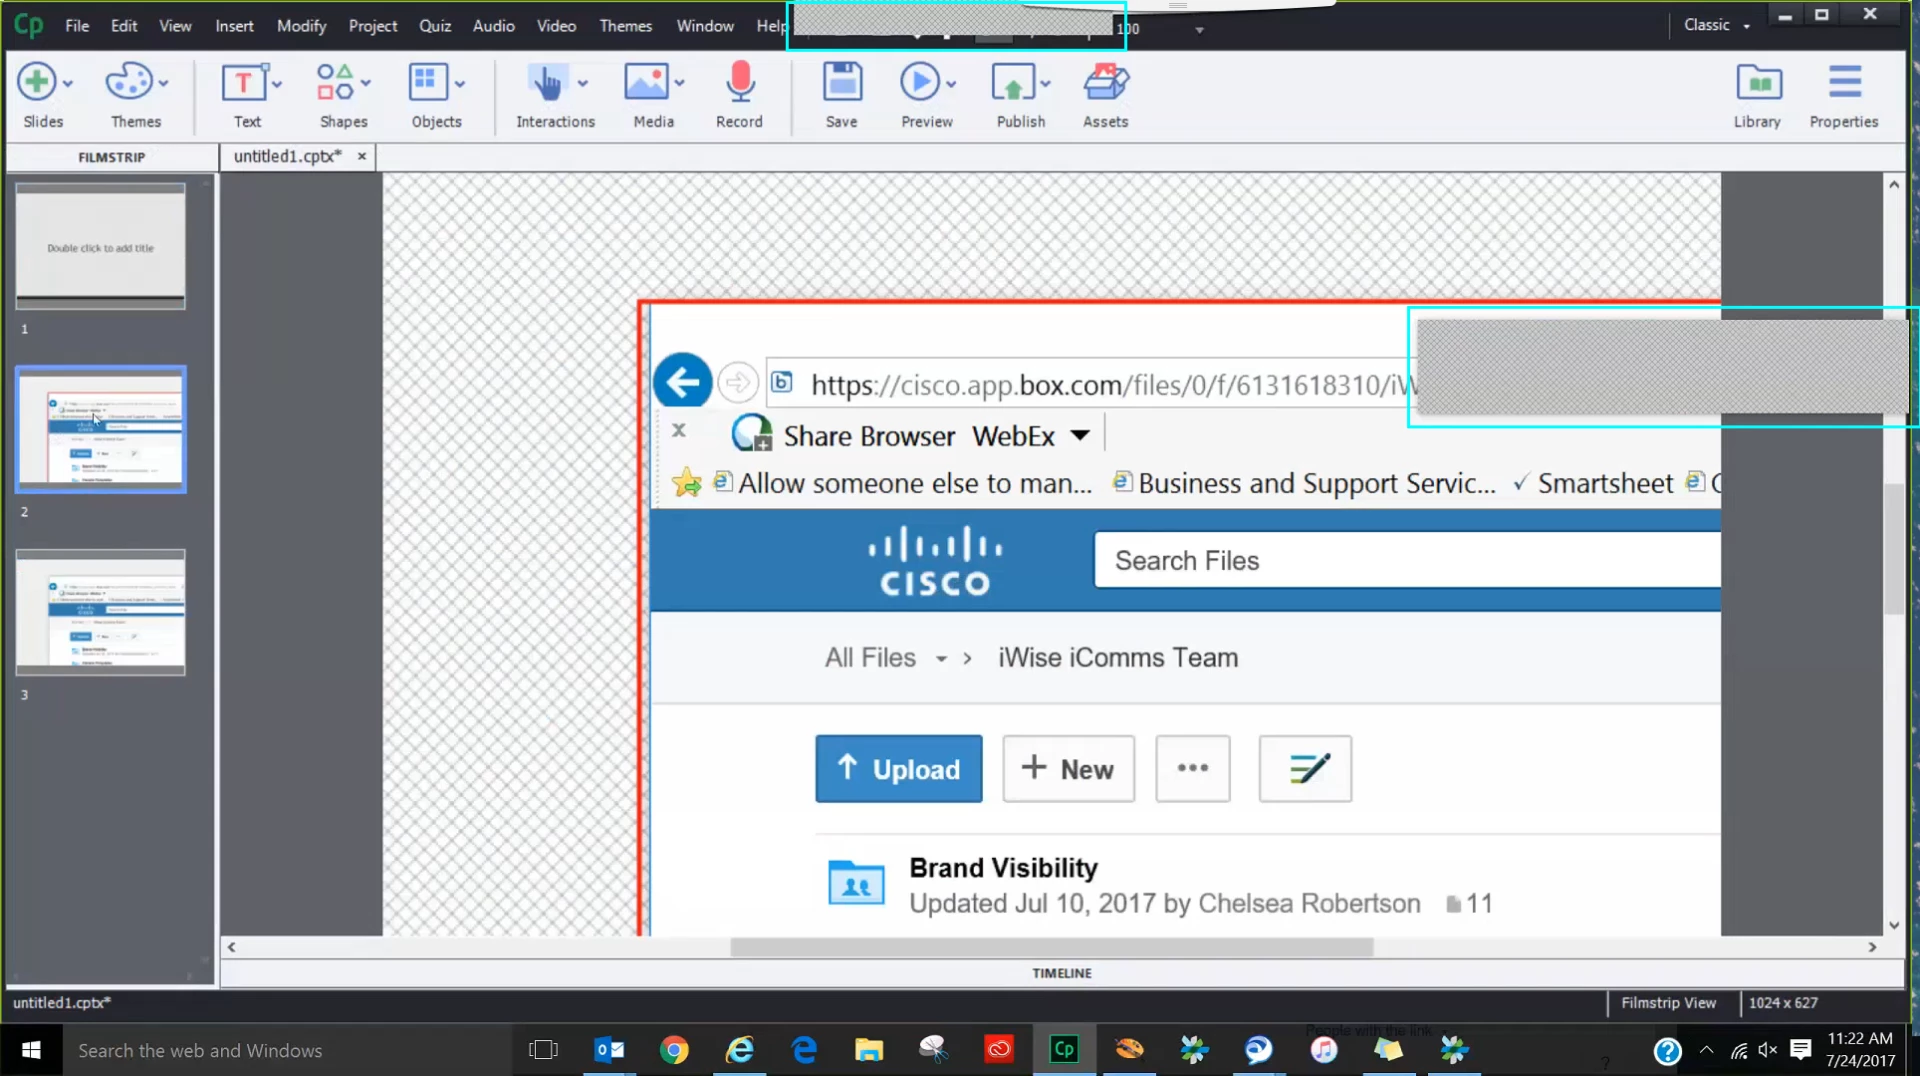
Task: Open the Insert menu
Action: tap(234, 26)
